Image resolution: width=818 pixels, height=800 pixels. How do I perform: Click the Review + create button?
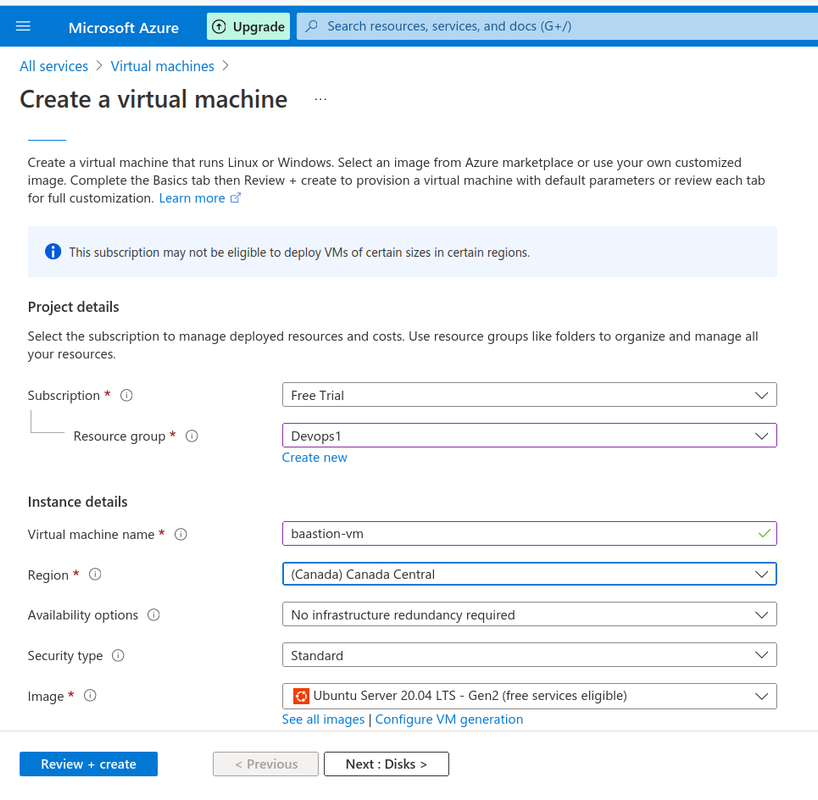tap(89, 764)
